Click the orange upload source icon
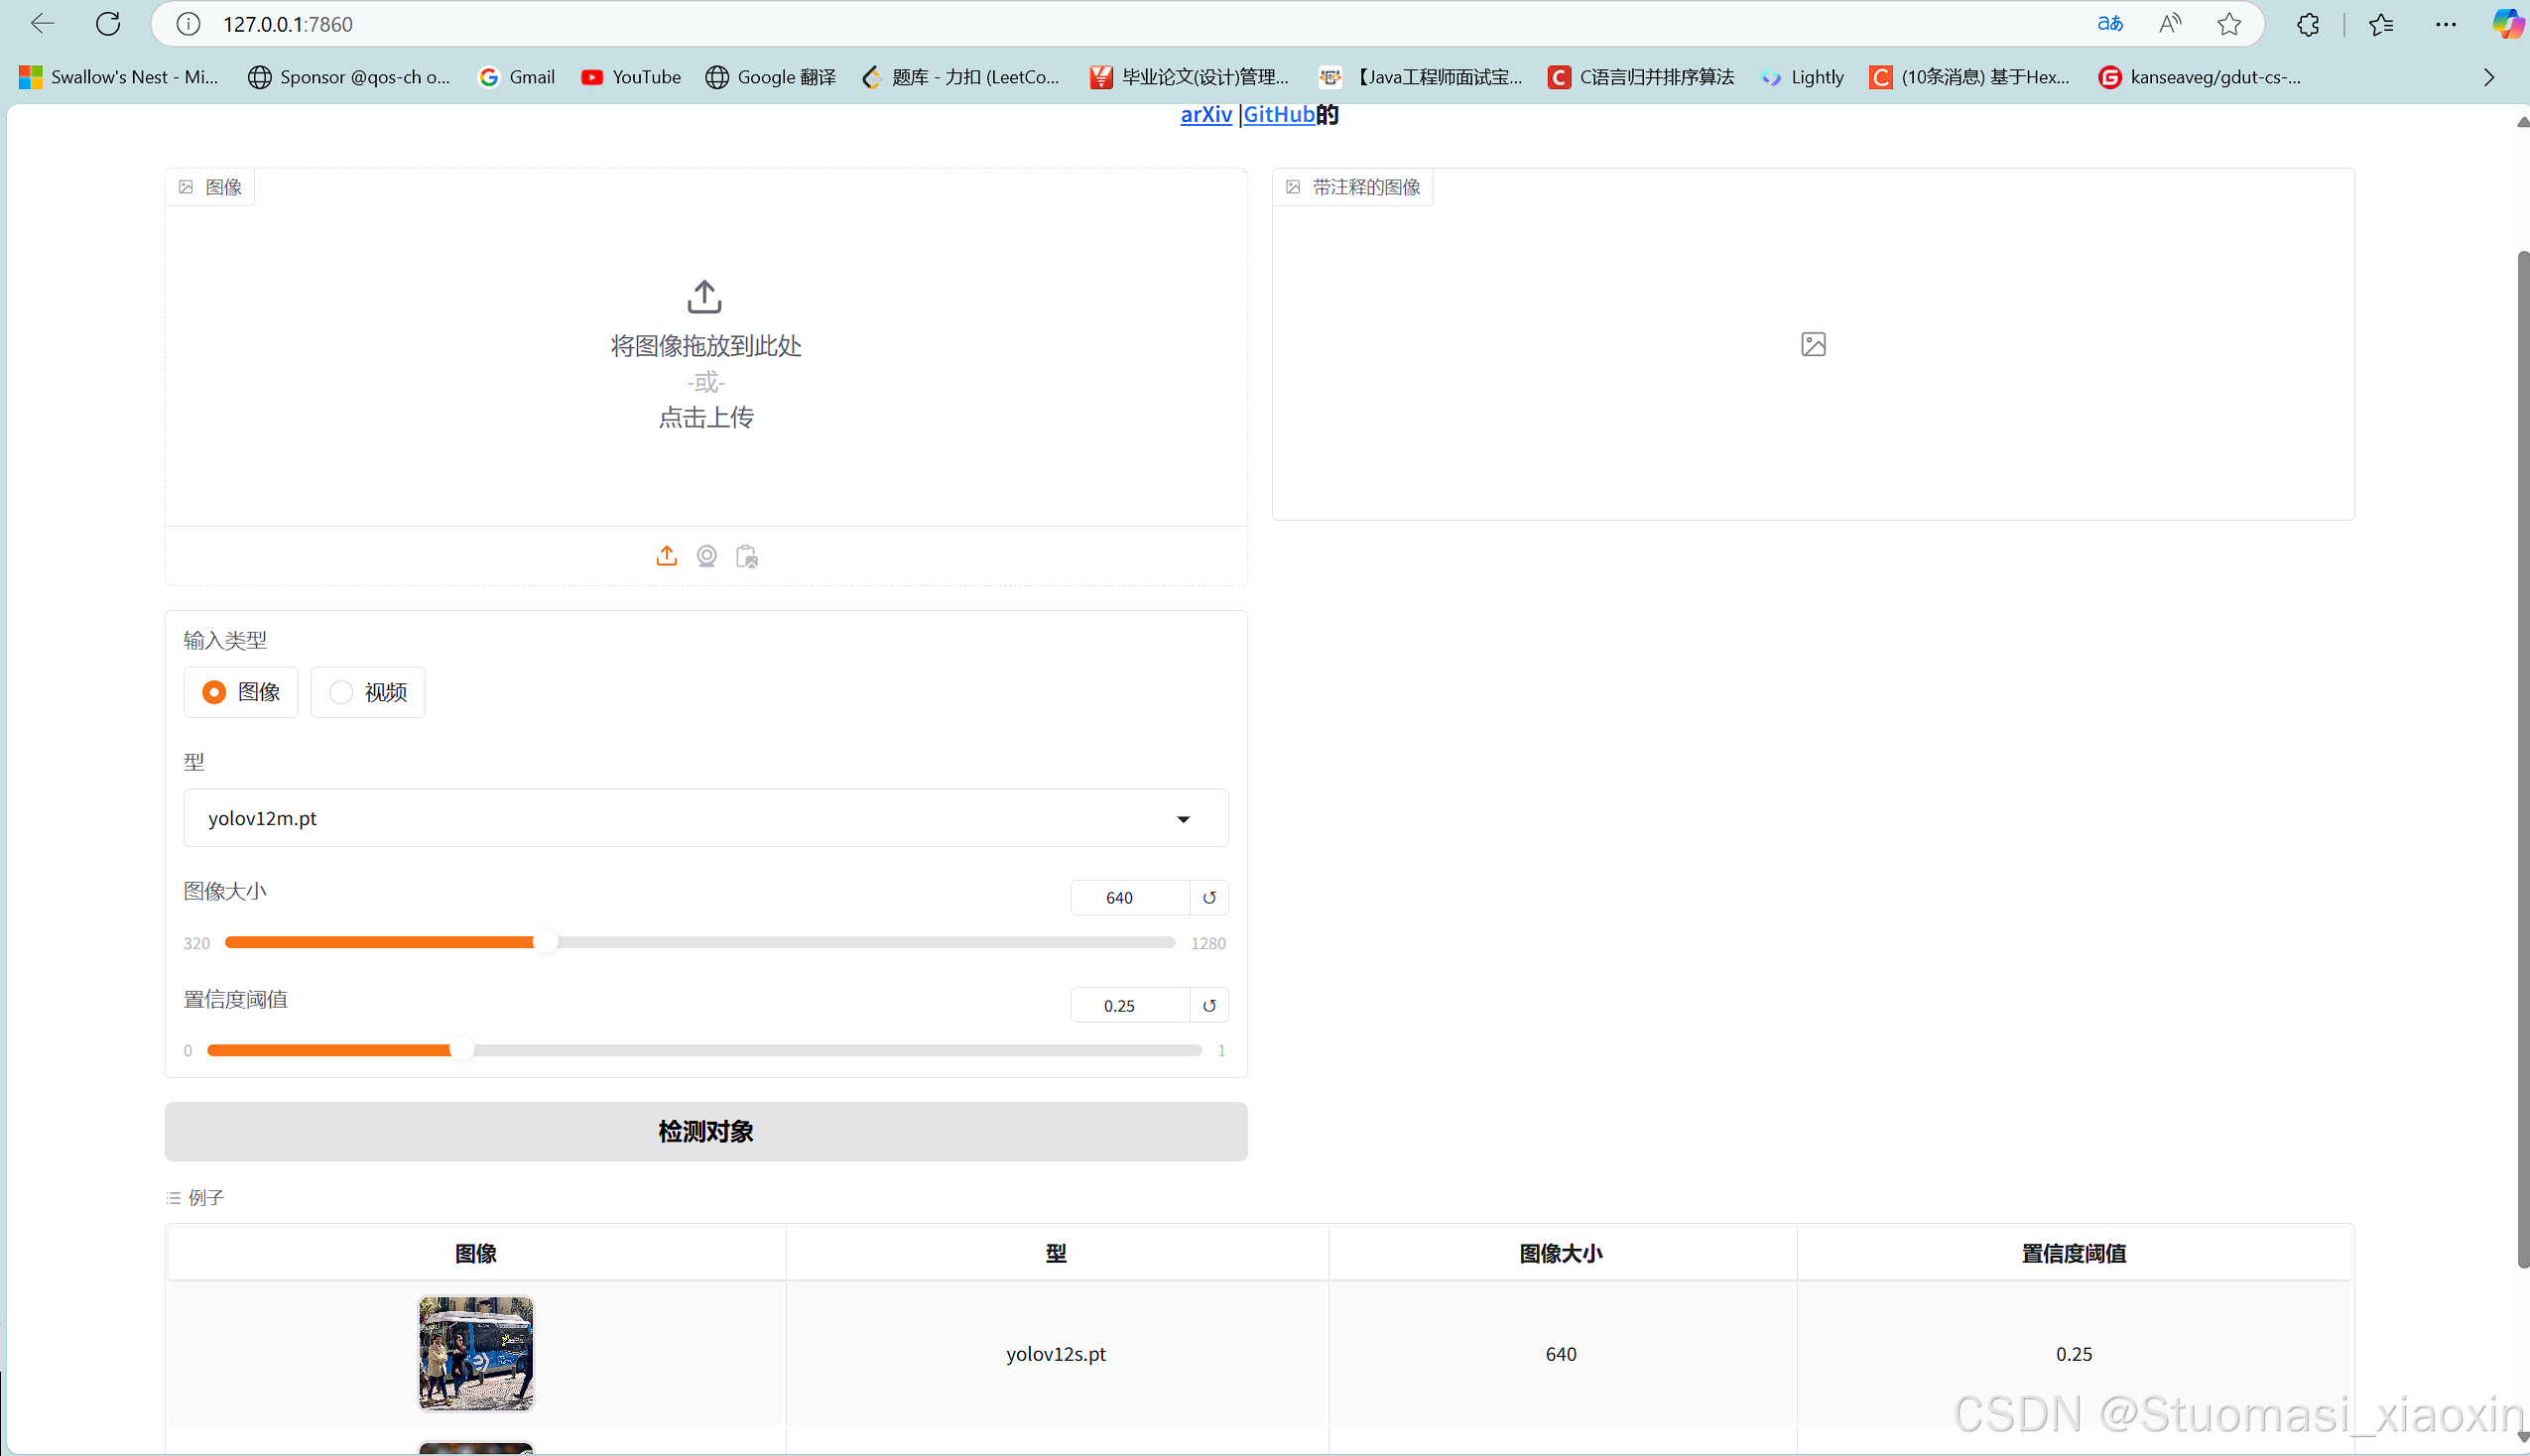Viewport: 2530px width, 1456px height. [x=666, y=556]
